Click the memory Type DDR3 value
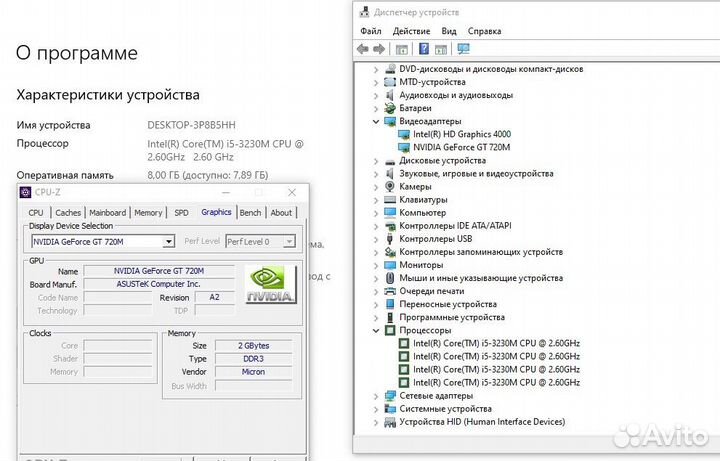The width and height of the screenshot is (720, 461). (x=253, y=359)
